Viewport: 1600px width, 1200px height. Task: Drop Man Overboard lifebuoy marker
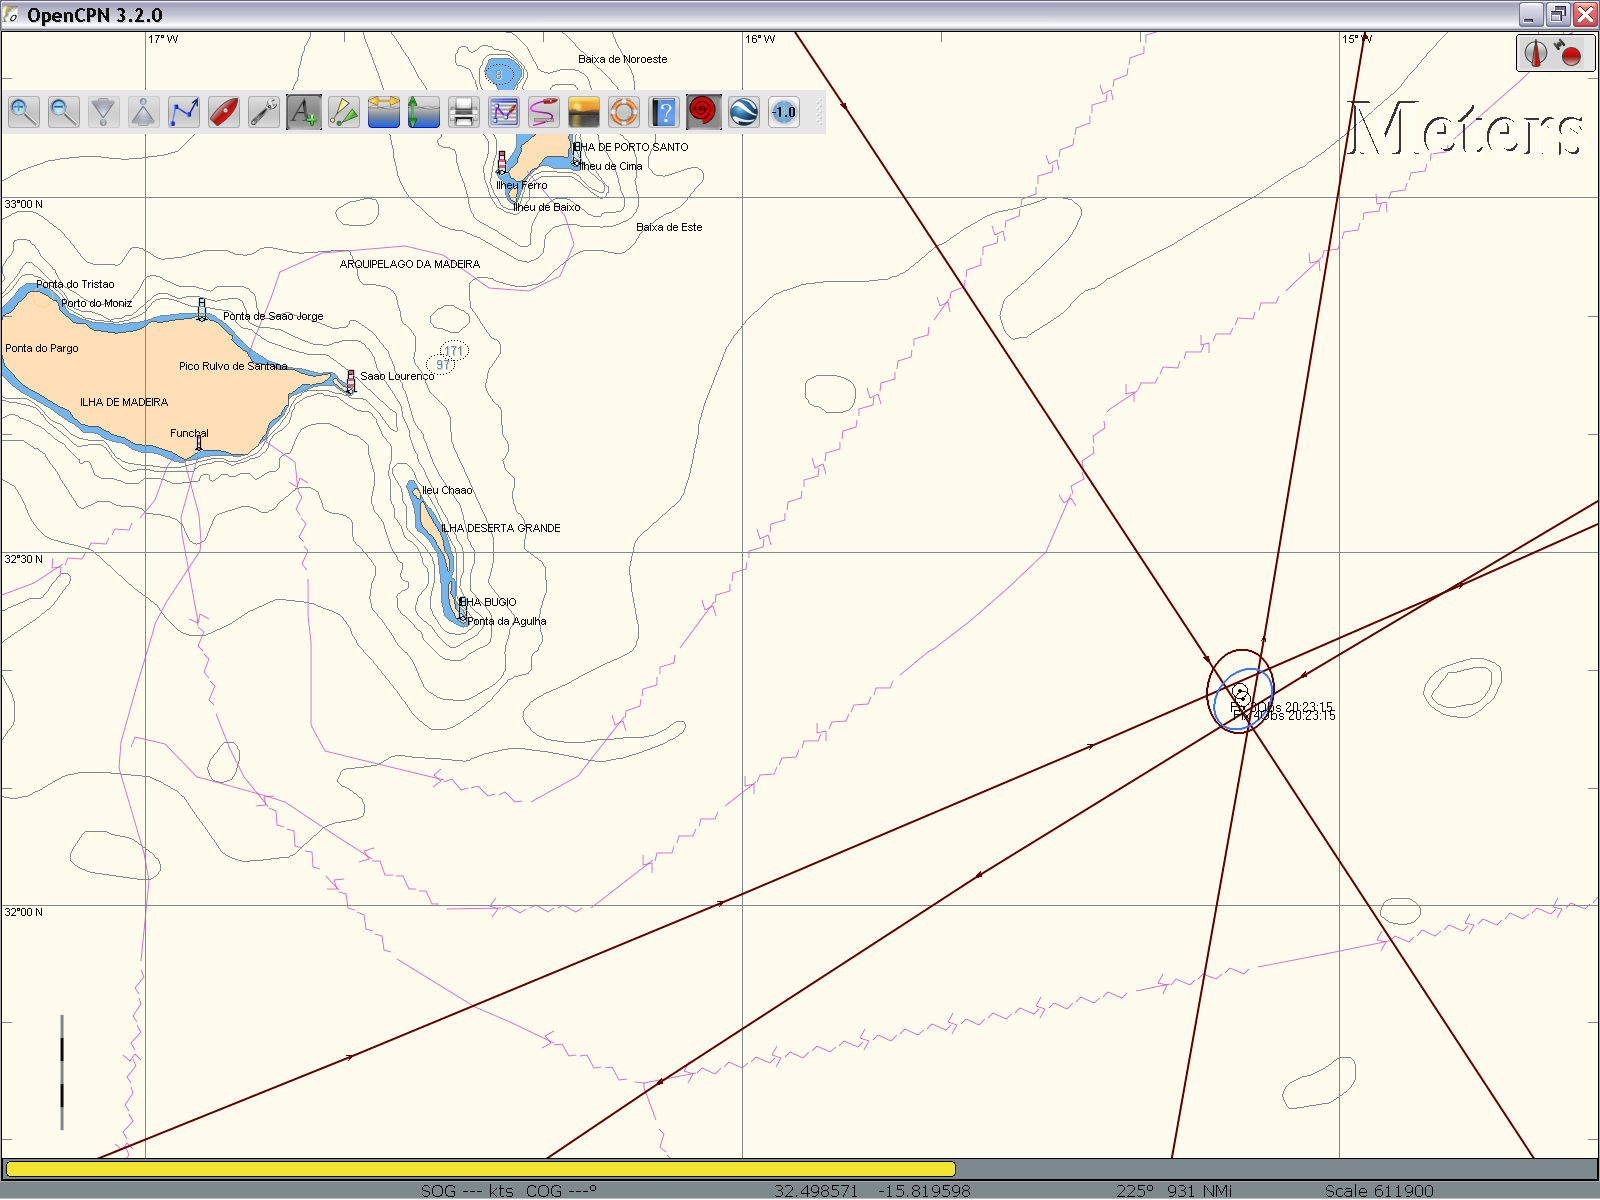[x=624, y=112]
